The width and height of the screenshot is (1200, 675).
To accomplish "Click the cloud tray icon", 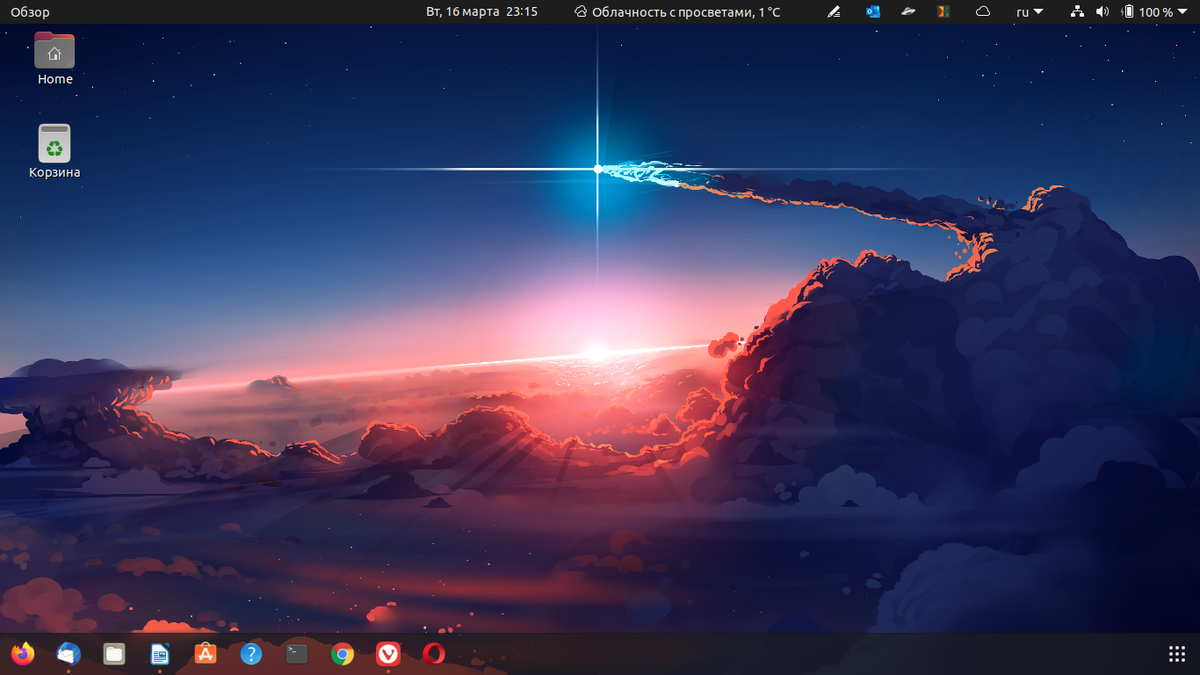I will coord(983,12).
